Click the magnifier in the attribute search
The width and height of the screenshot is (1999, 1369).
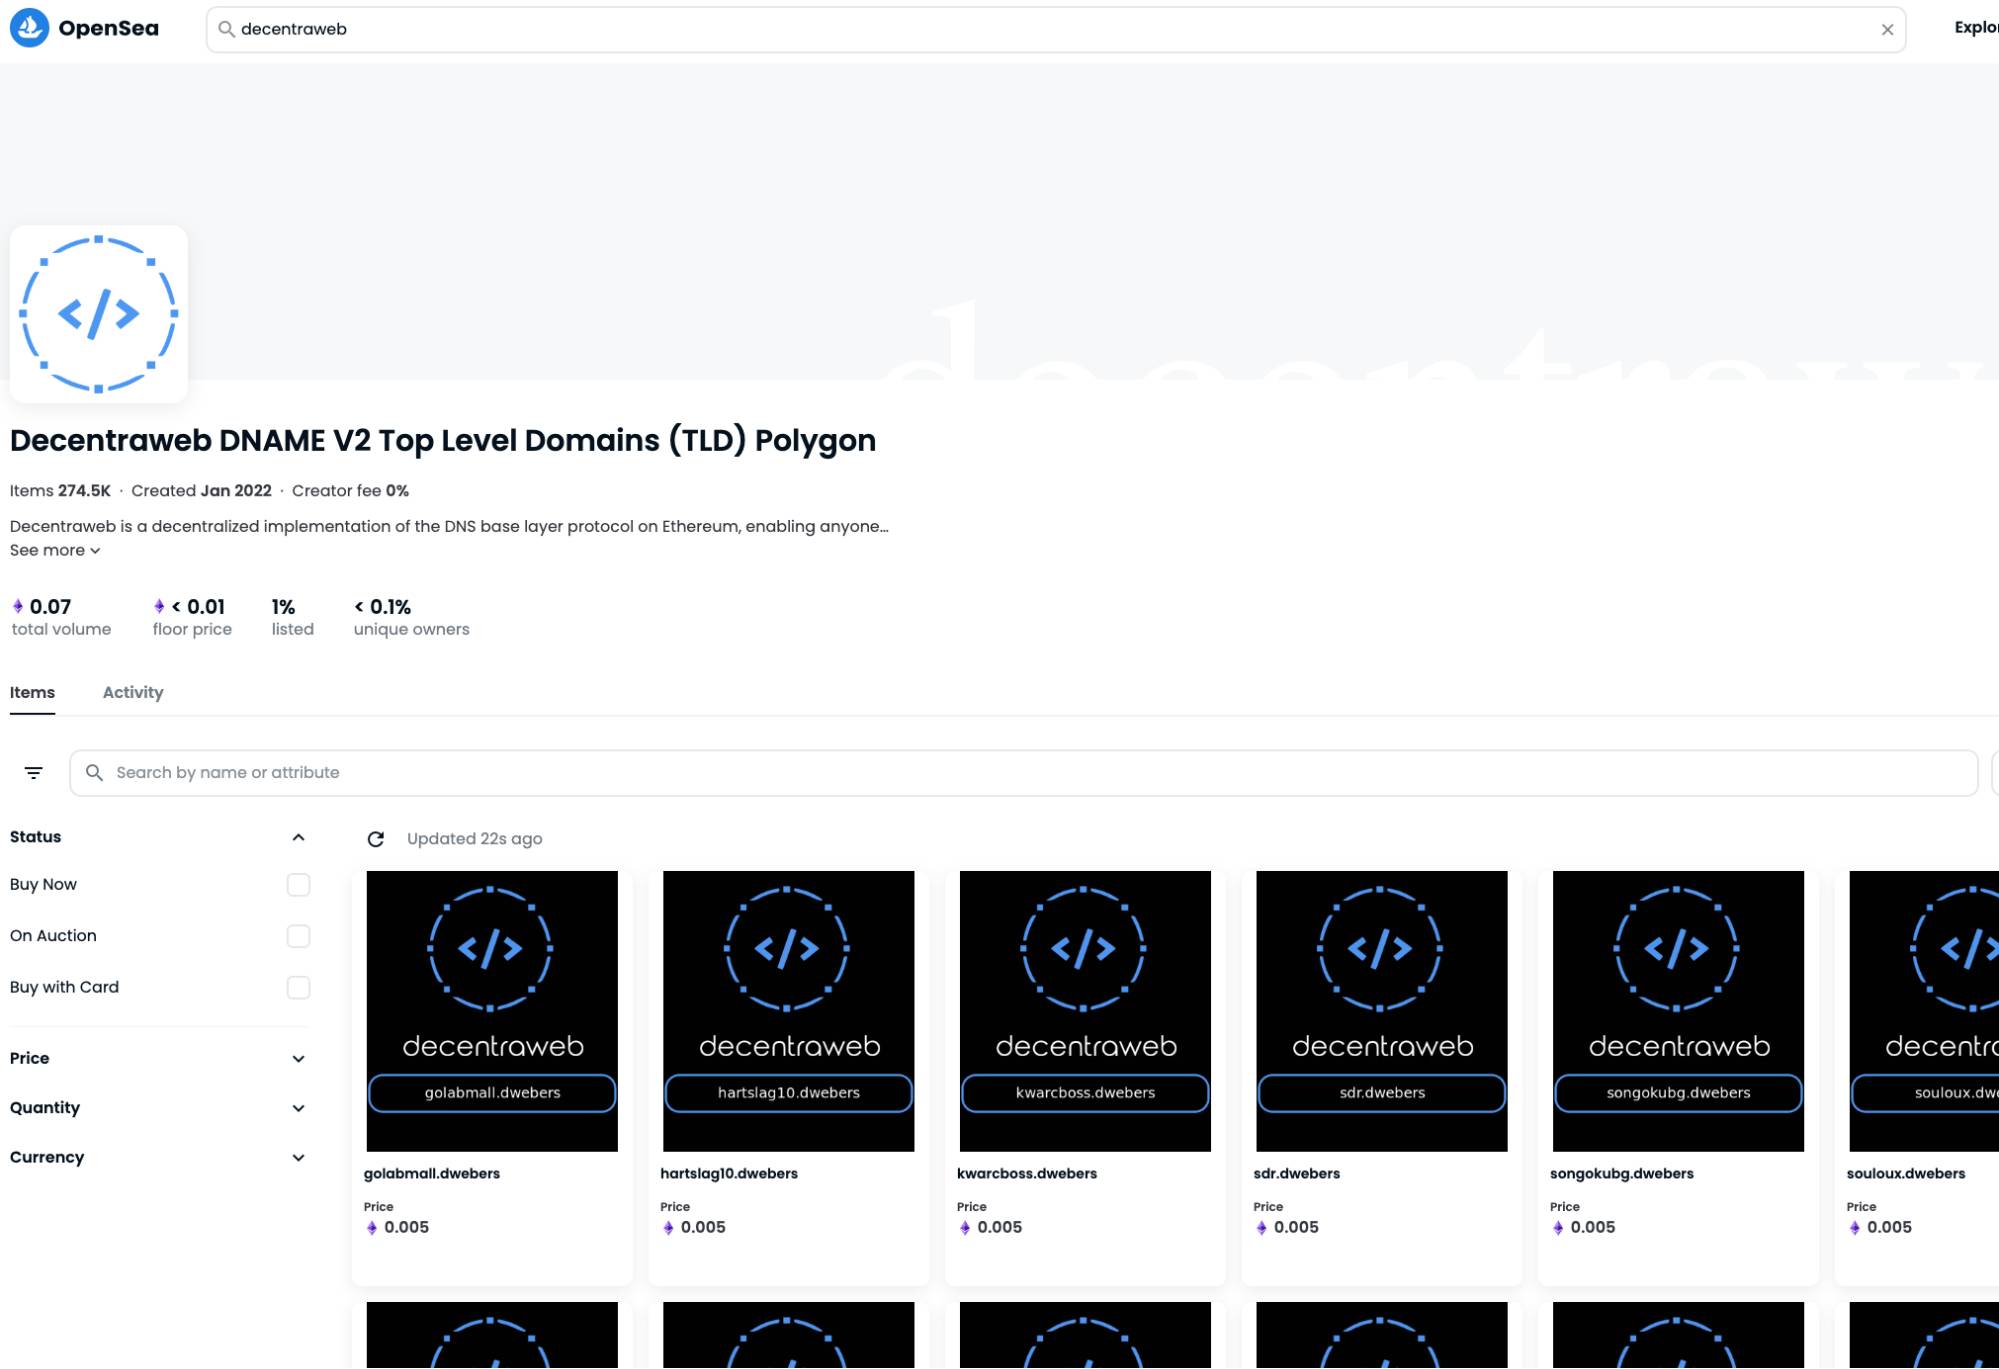click(x=94, y=773)
